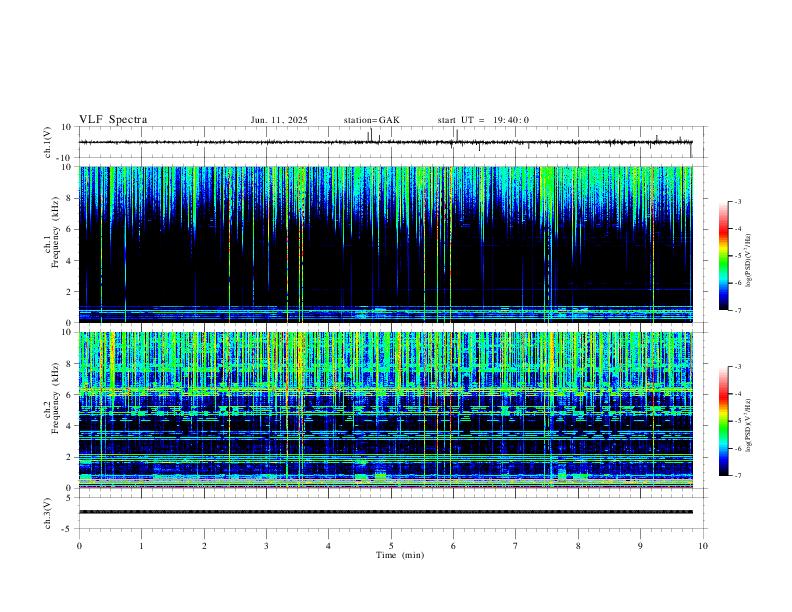The image size is (792, 612).
Task: Click the upper PSD color scale bar
Action: coord(724,256)
